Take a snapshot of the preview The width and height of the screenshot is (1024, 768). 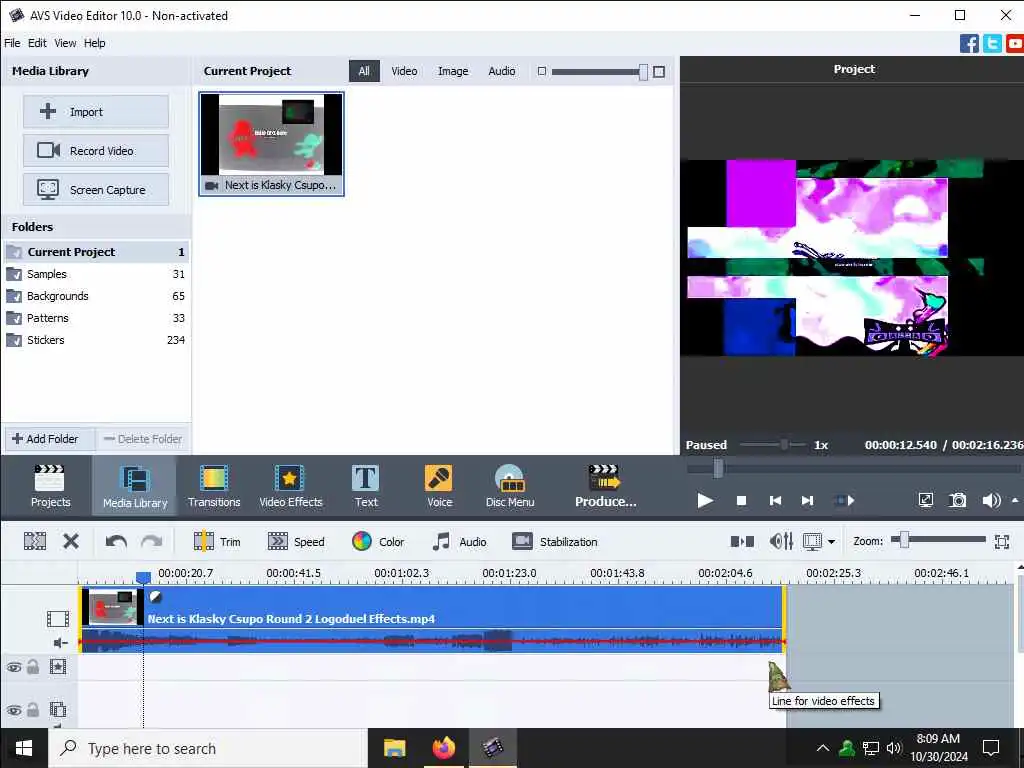pyautogui.click(x=957, y=500)
